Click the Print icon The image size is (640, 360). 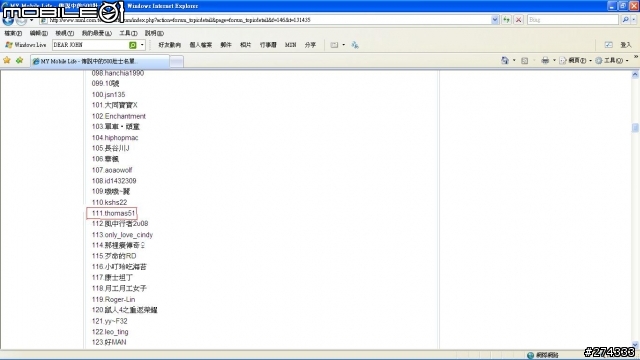[x=545, y=60]
